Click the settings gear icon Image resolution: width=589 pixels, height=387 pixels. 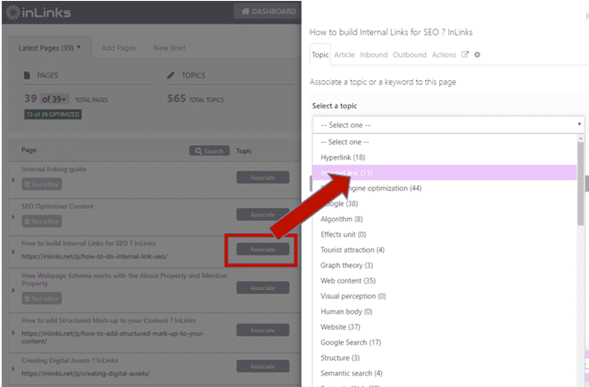[477, 54]
